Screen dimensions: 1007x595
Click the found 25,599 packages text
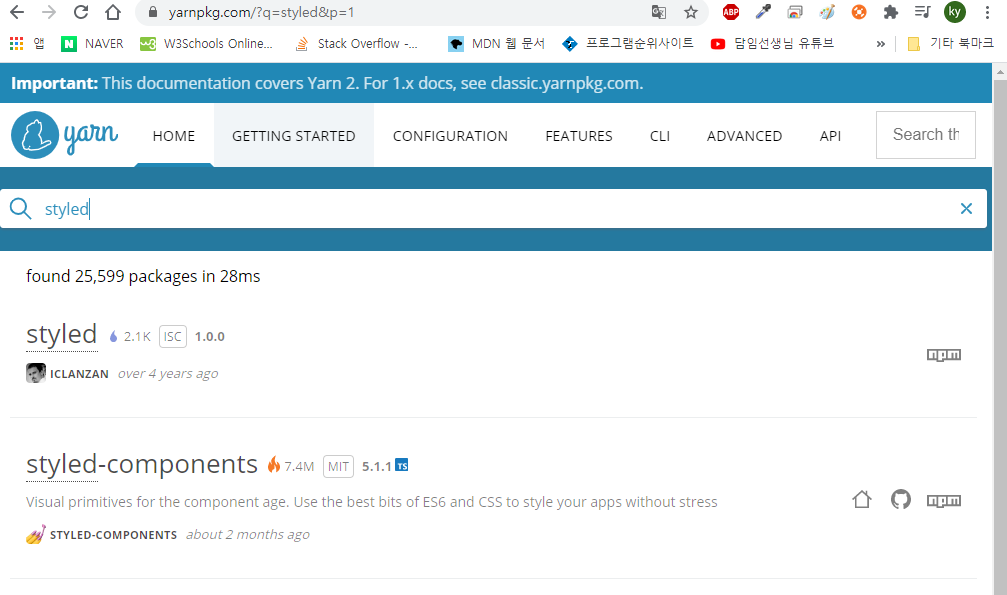143,276
